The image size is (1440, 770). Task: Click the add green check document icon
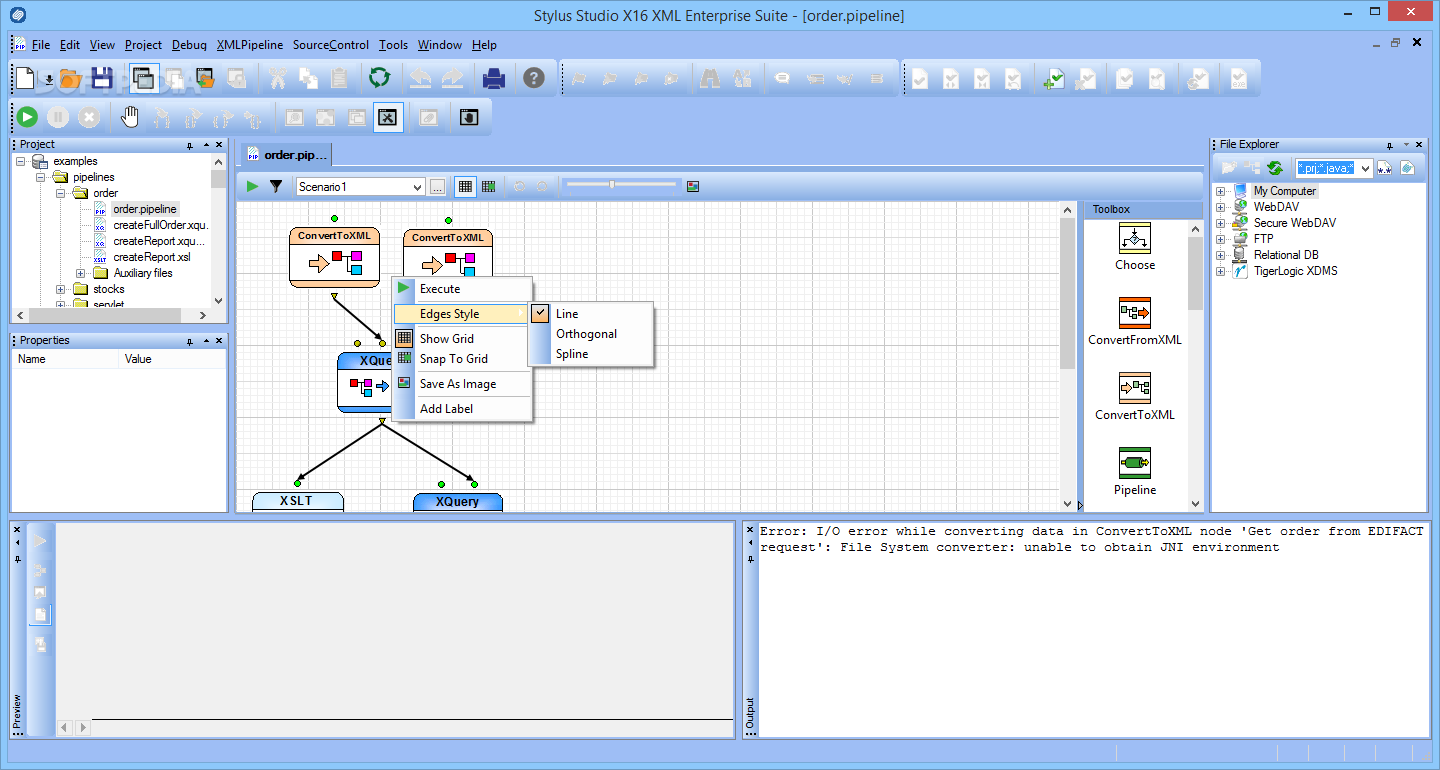tap(1052, 78)
